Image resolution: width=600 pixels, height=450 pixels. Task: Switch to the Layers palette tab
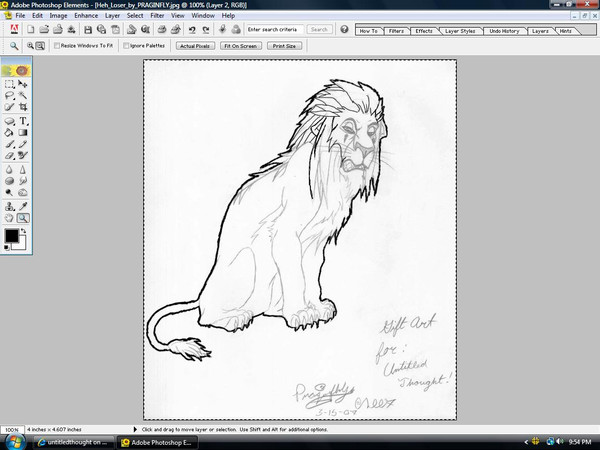pos(540,31)
